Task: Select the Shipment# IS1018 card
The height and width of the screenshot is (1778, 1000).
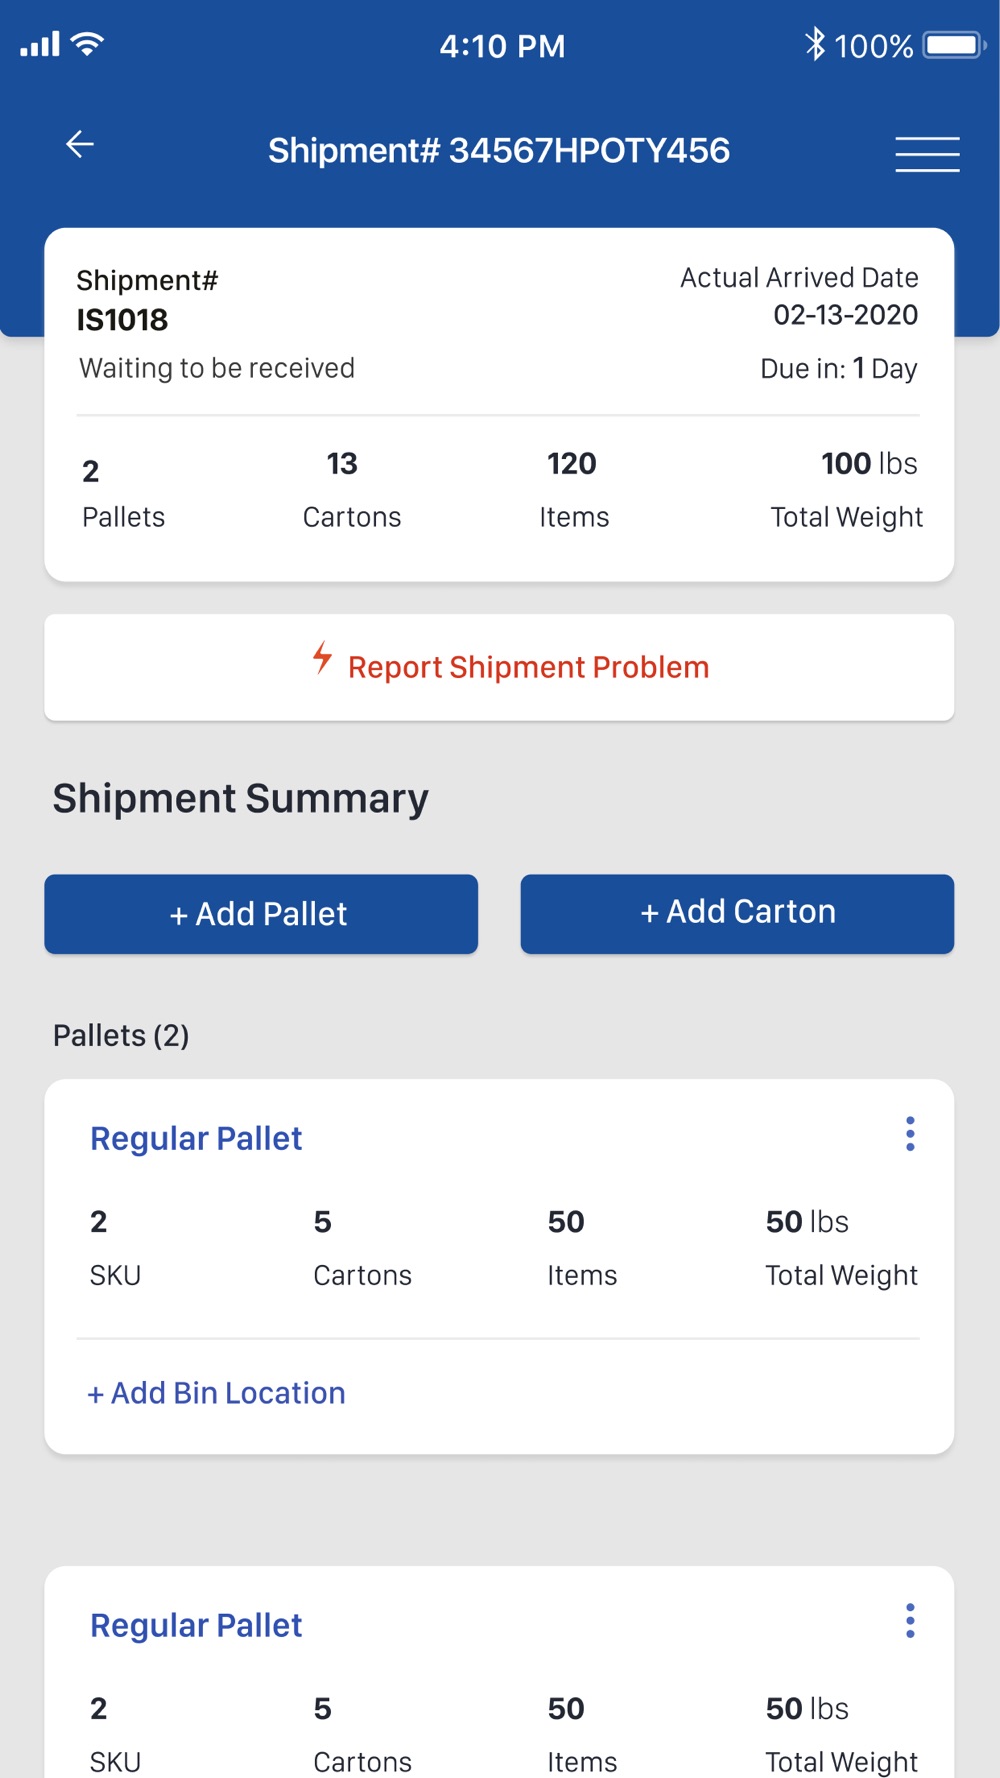Action: [499, 405]
